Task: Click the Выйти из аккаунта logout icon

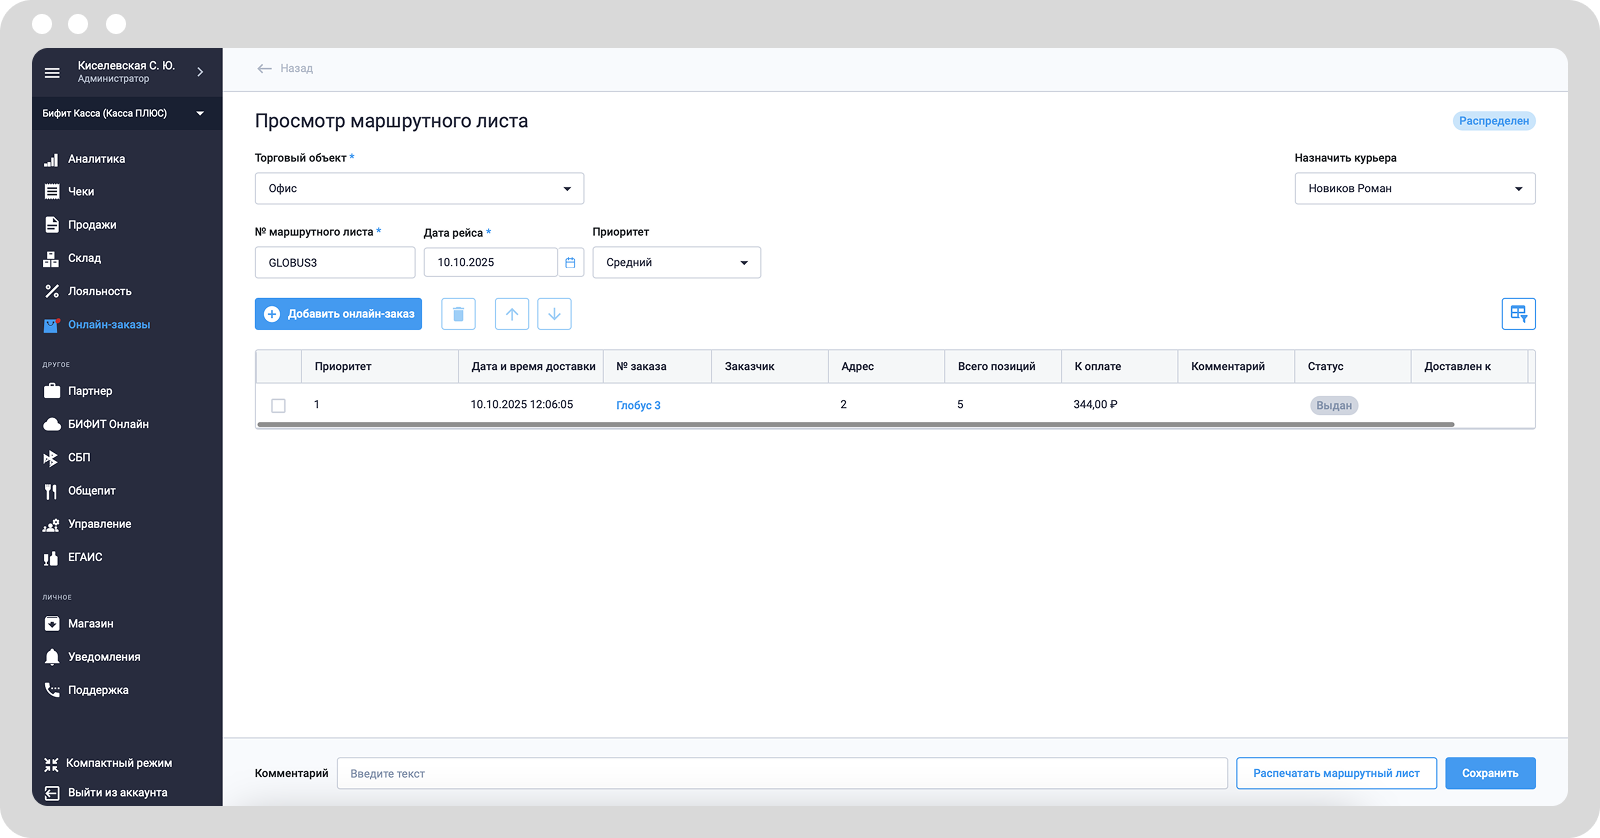Action: coord(51,793)
